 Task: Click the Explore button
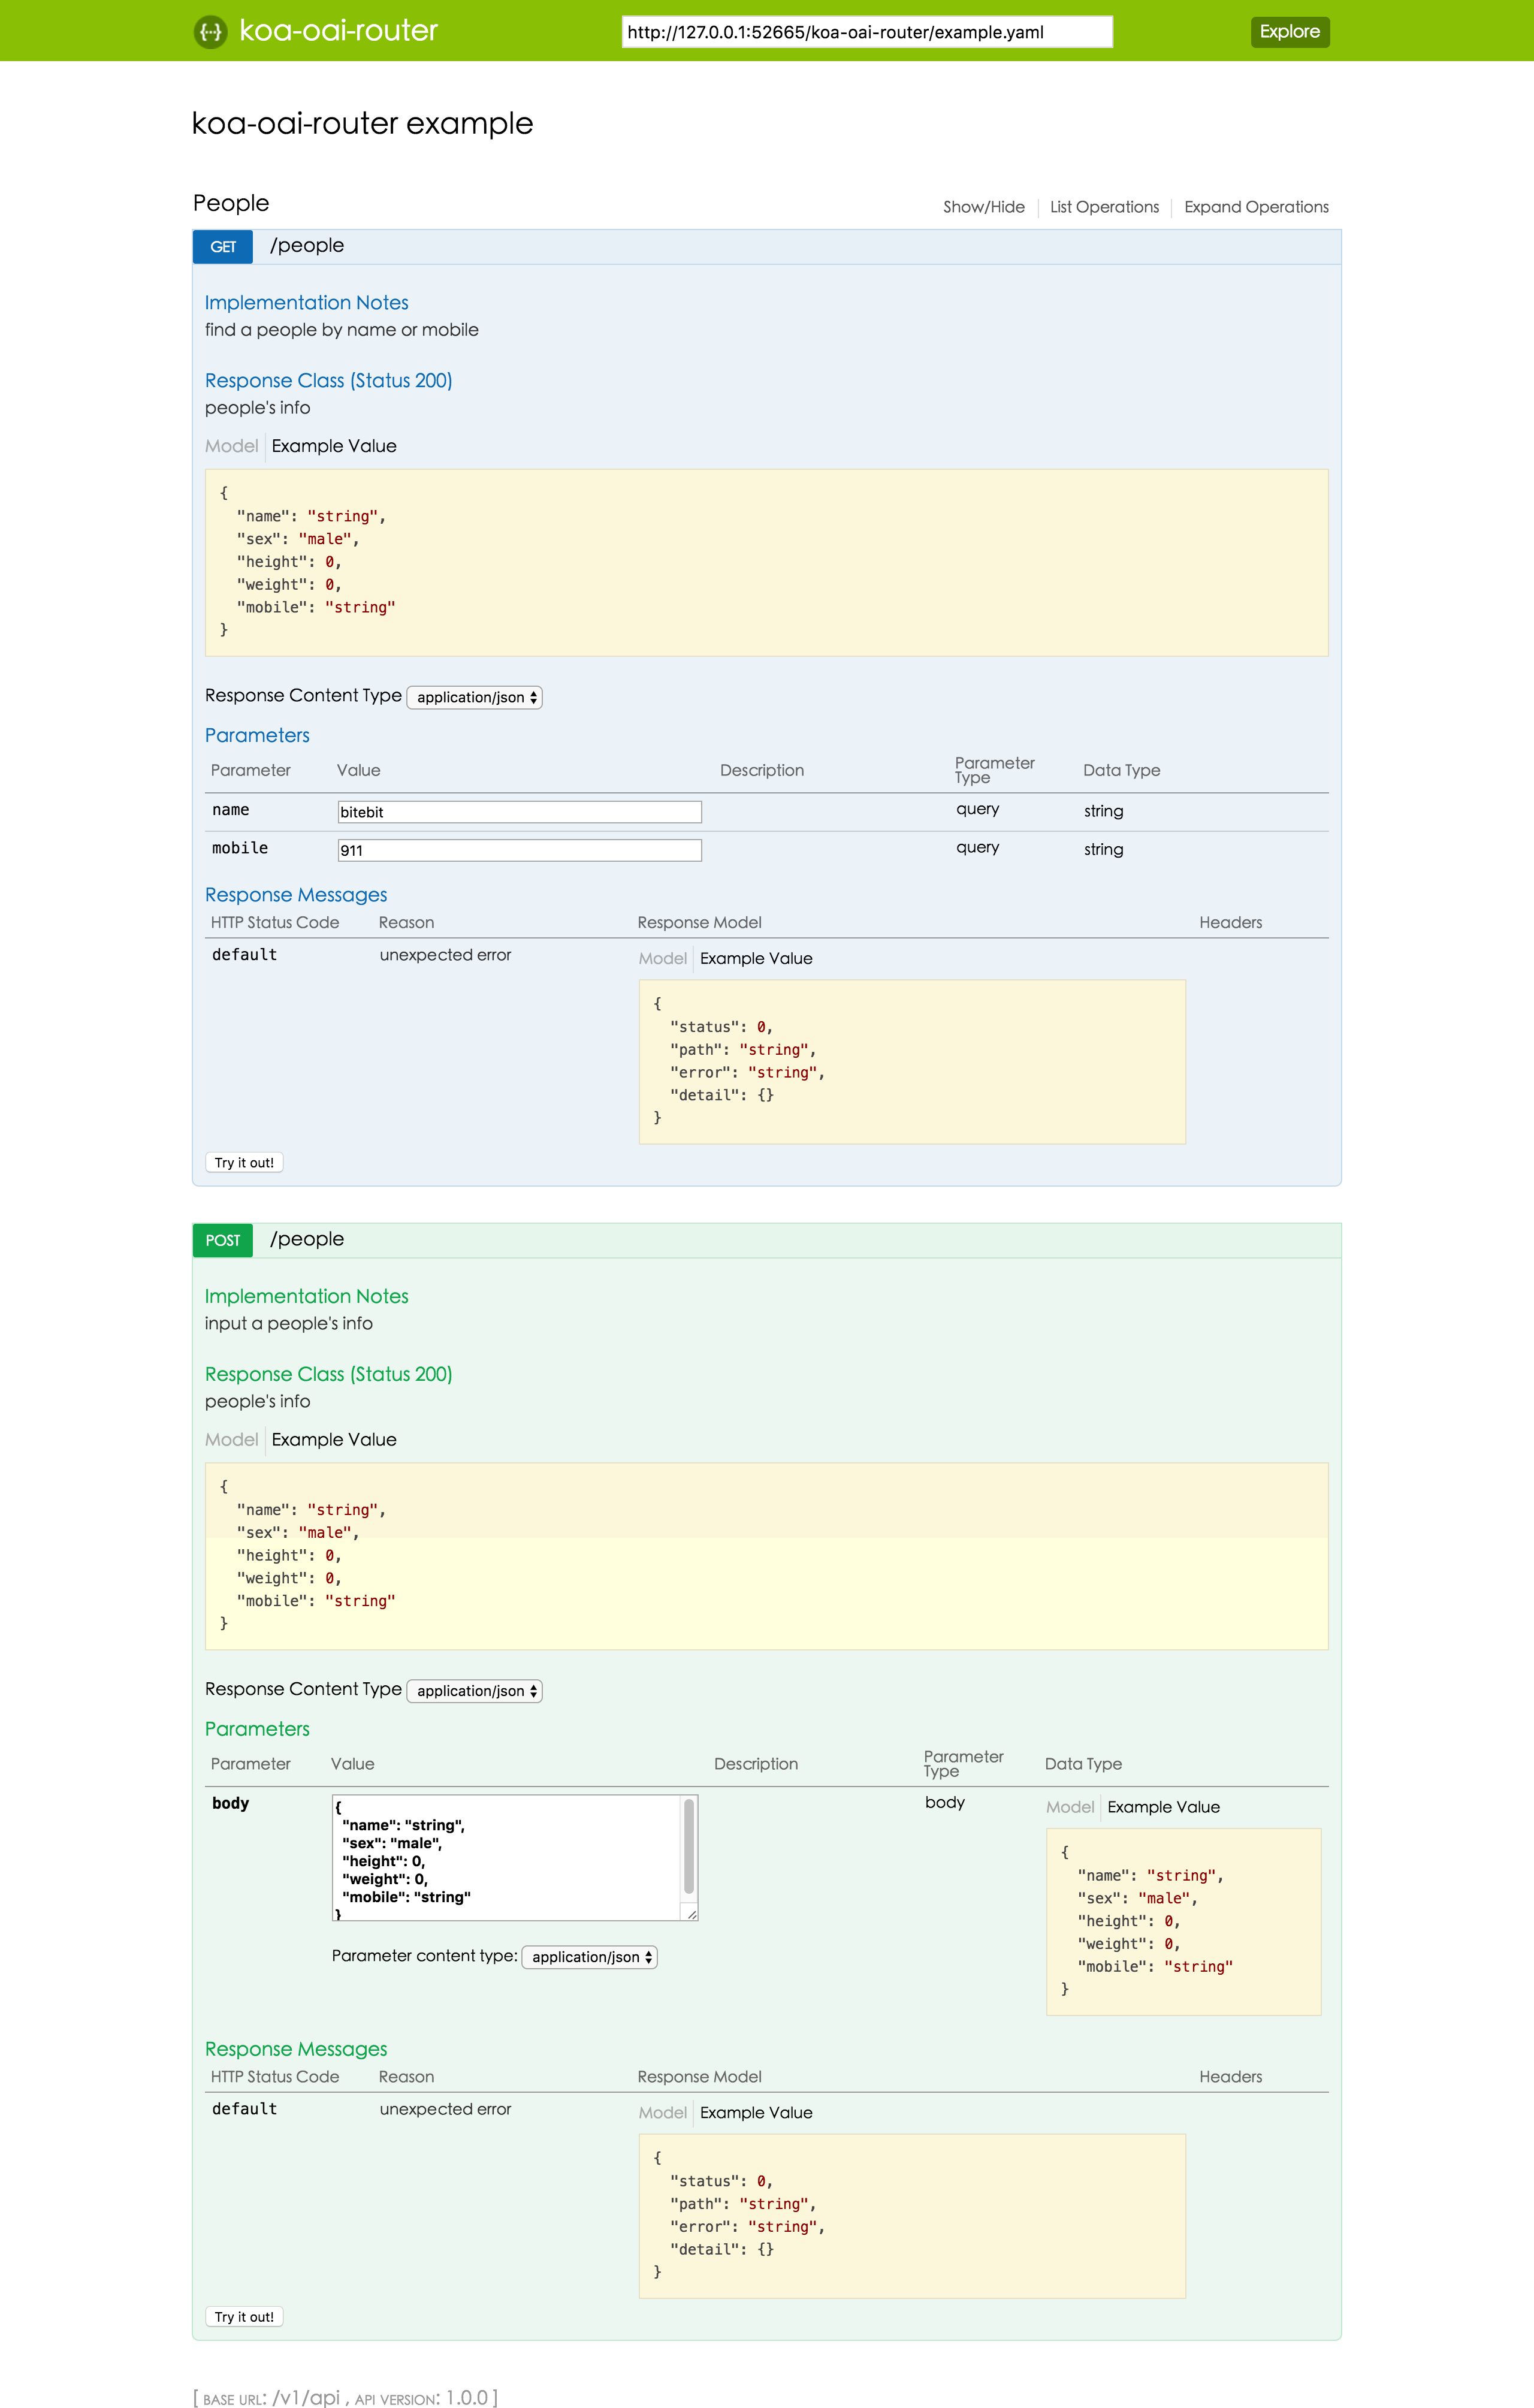pos(1289,32)
